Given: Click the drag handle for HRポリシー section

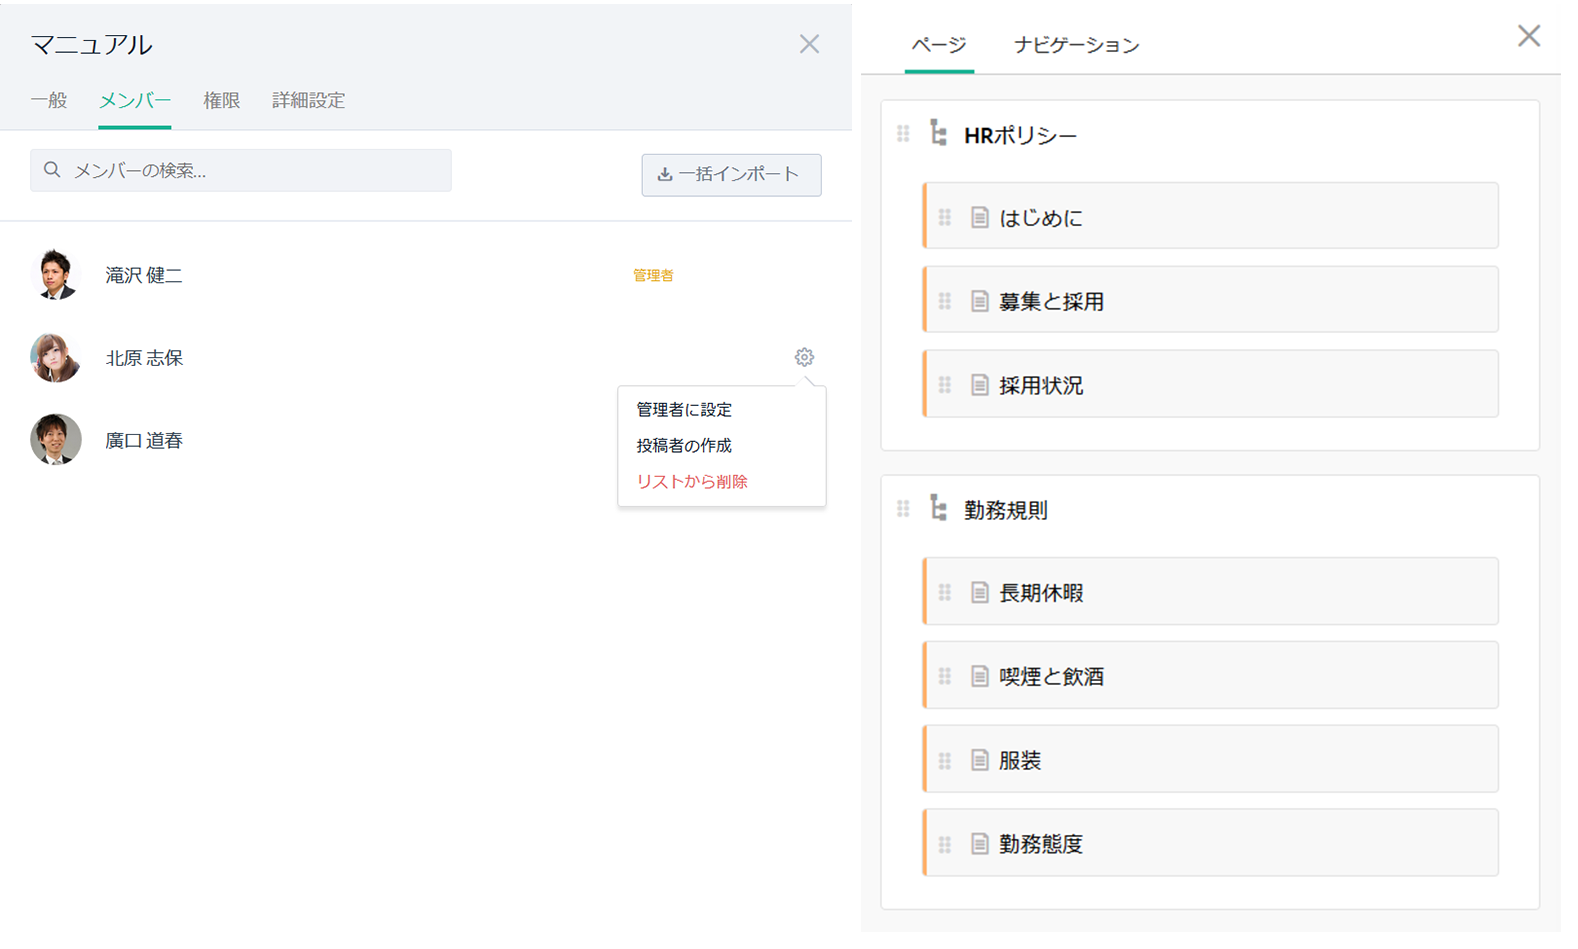Looking at the screenshot, I should click(x=903, y=134).
